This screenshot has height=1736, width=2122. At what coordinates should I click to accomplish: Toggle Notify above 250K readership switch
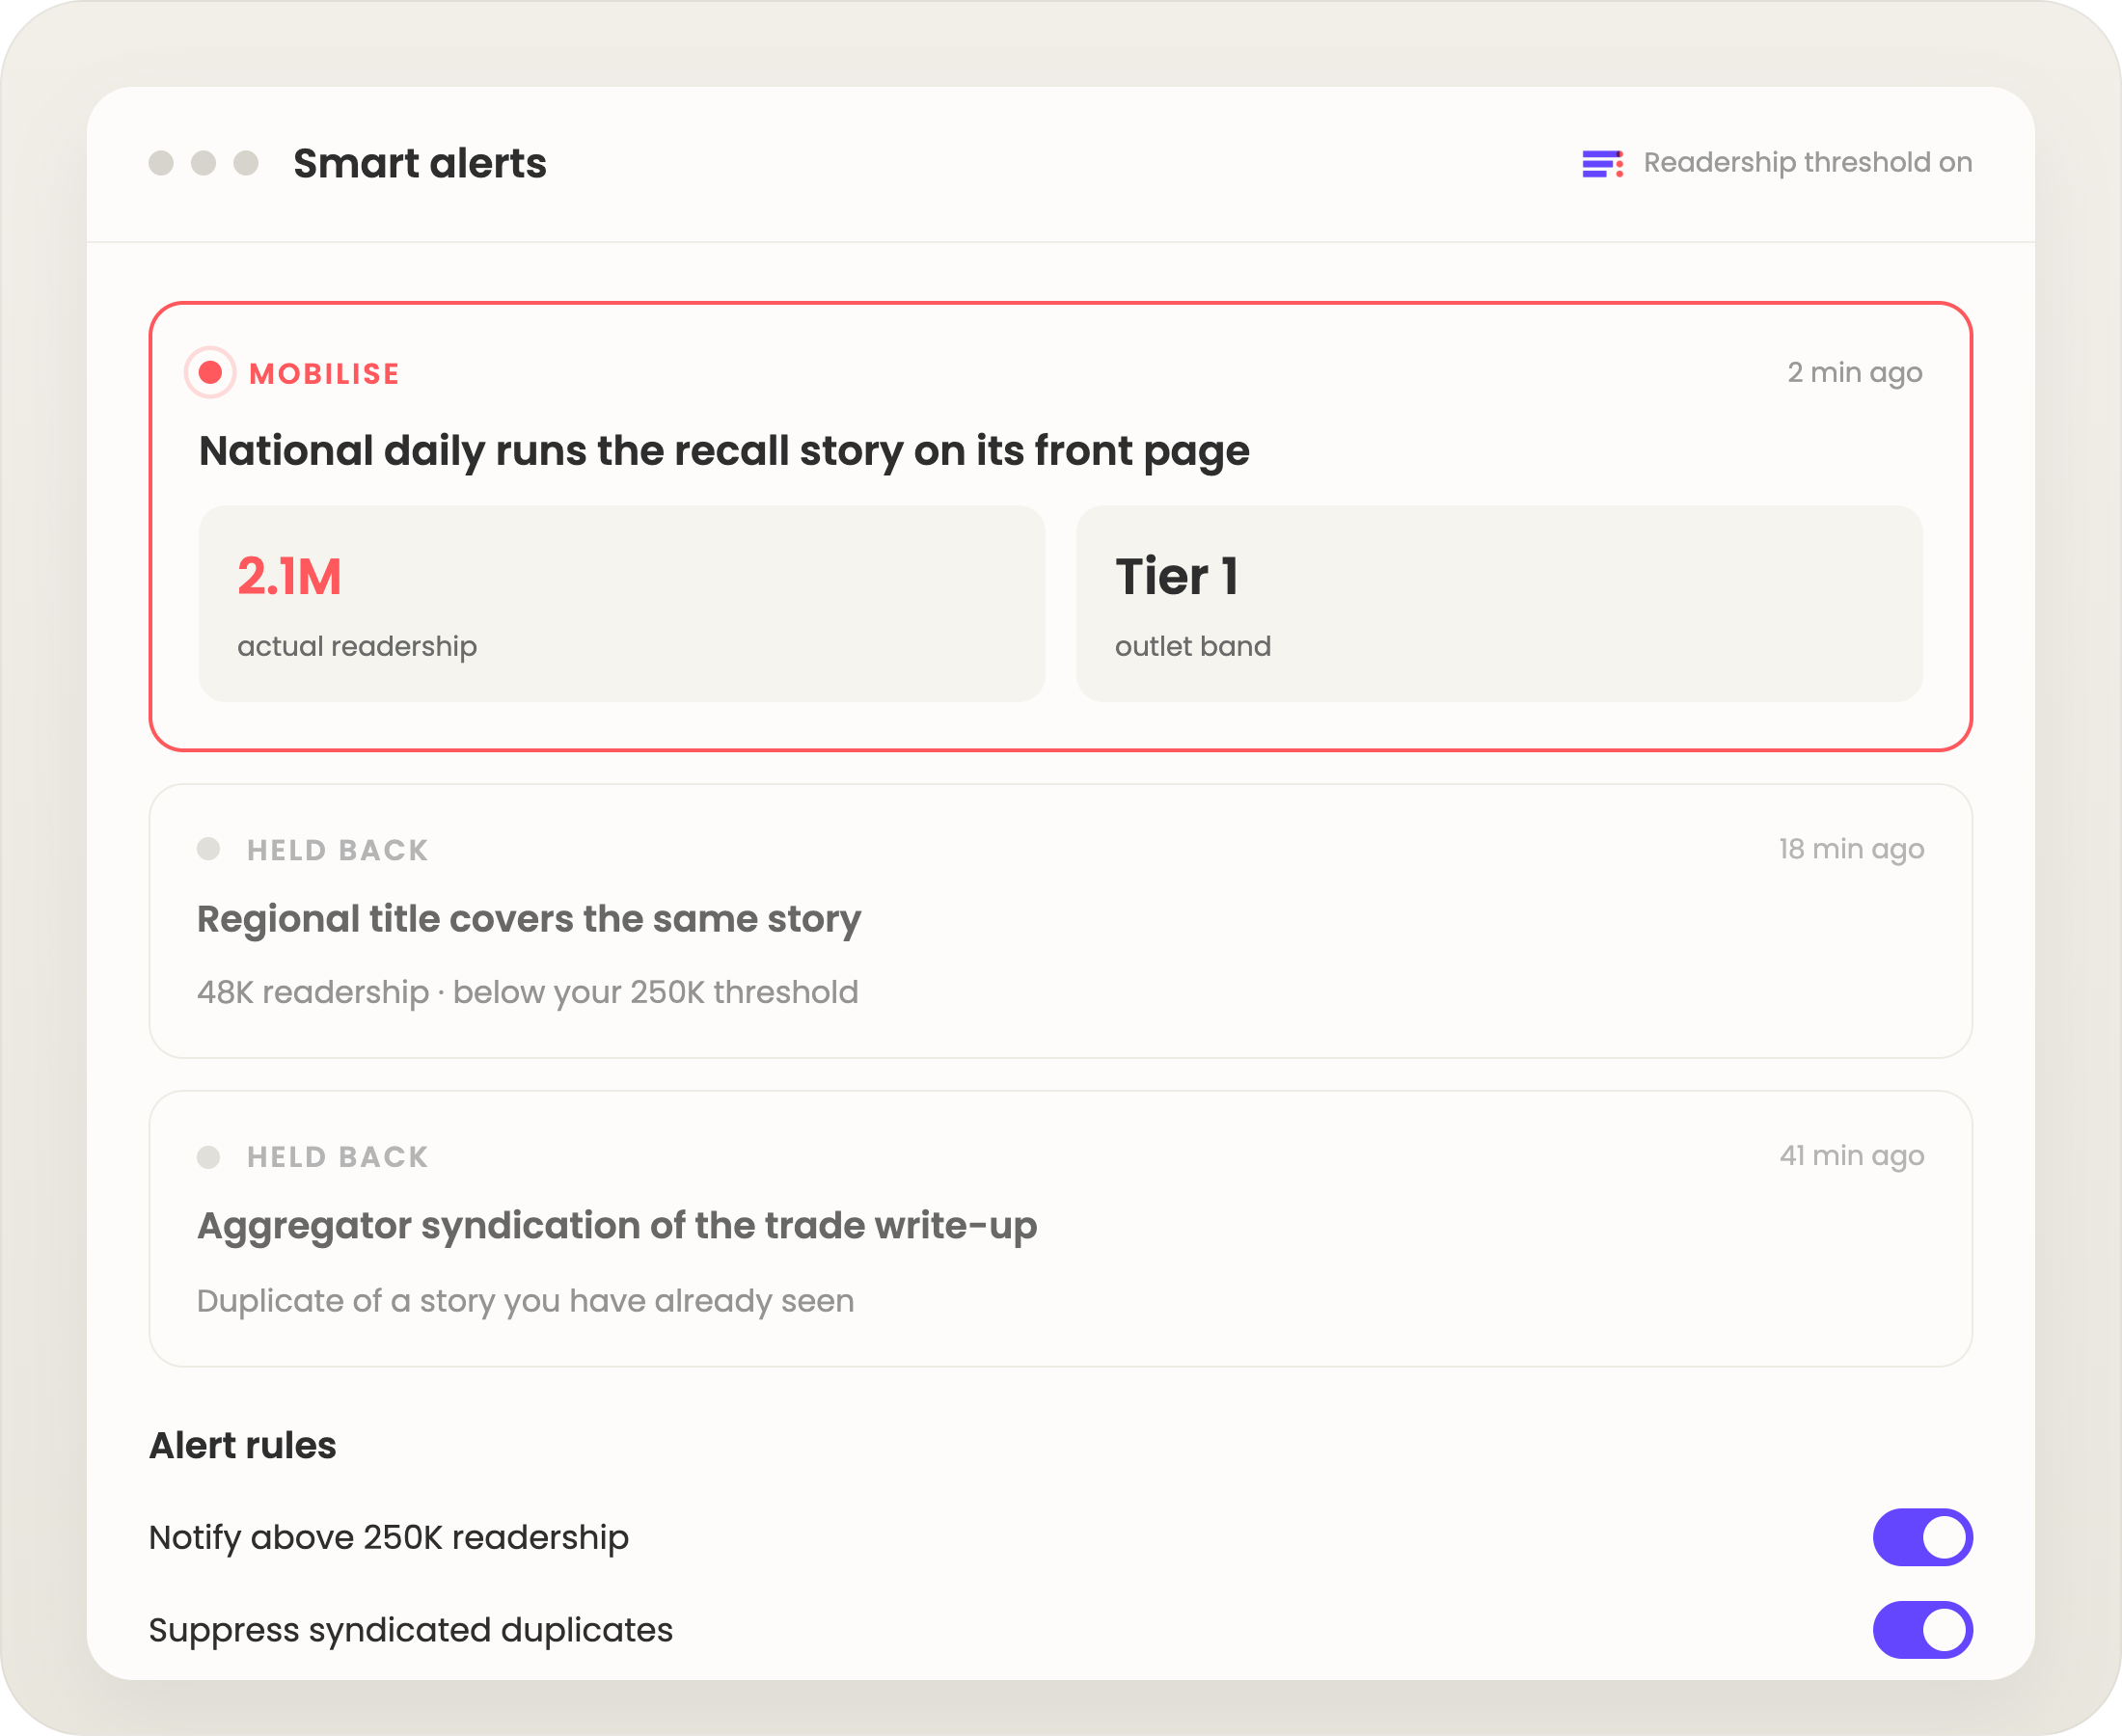pos(1922,1537)
